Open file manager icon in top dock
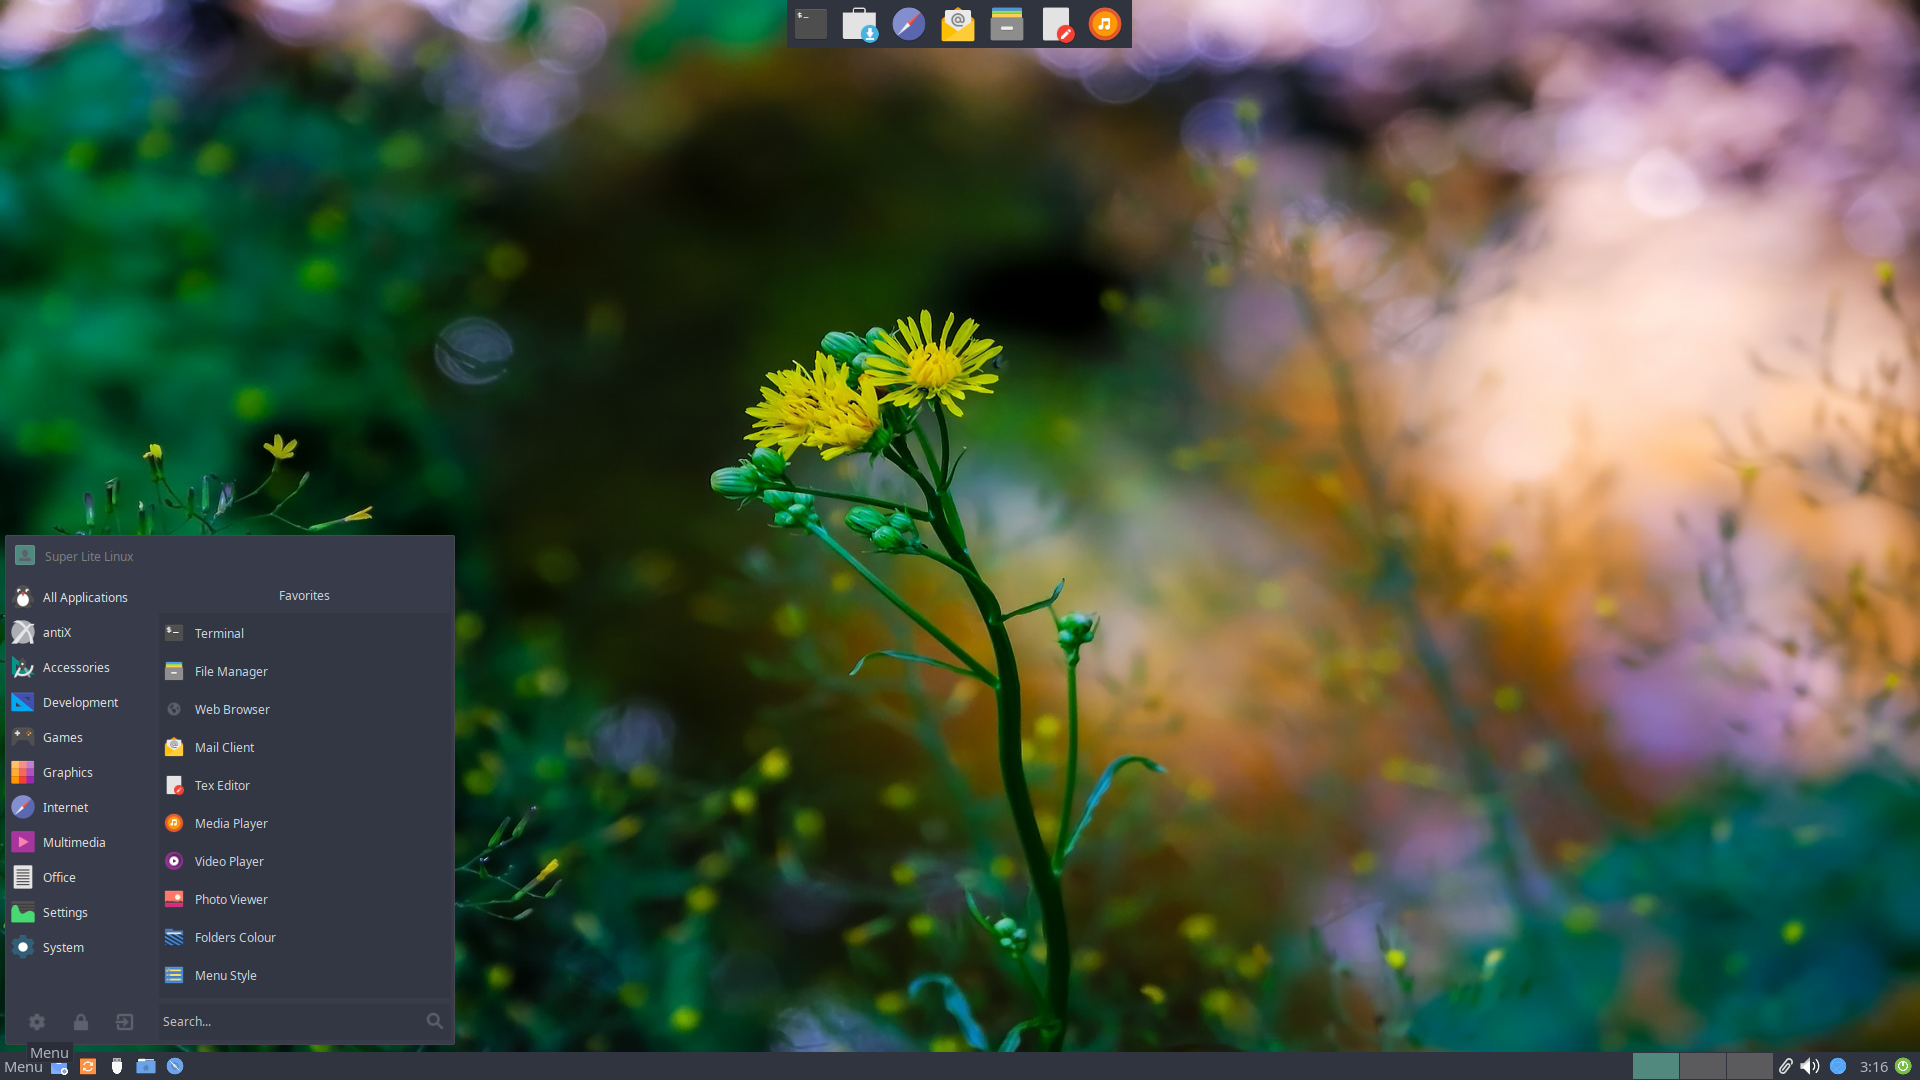The height and width of the screenshot is (1080, 1920). tap(1006, 24)
